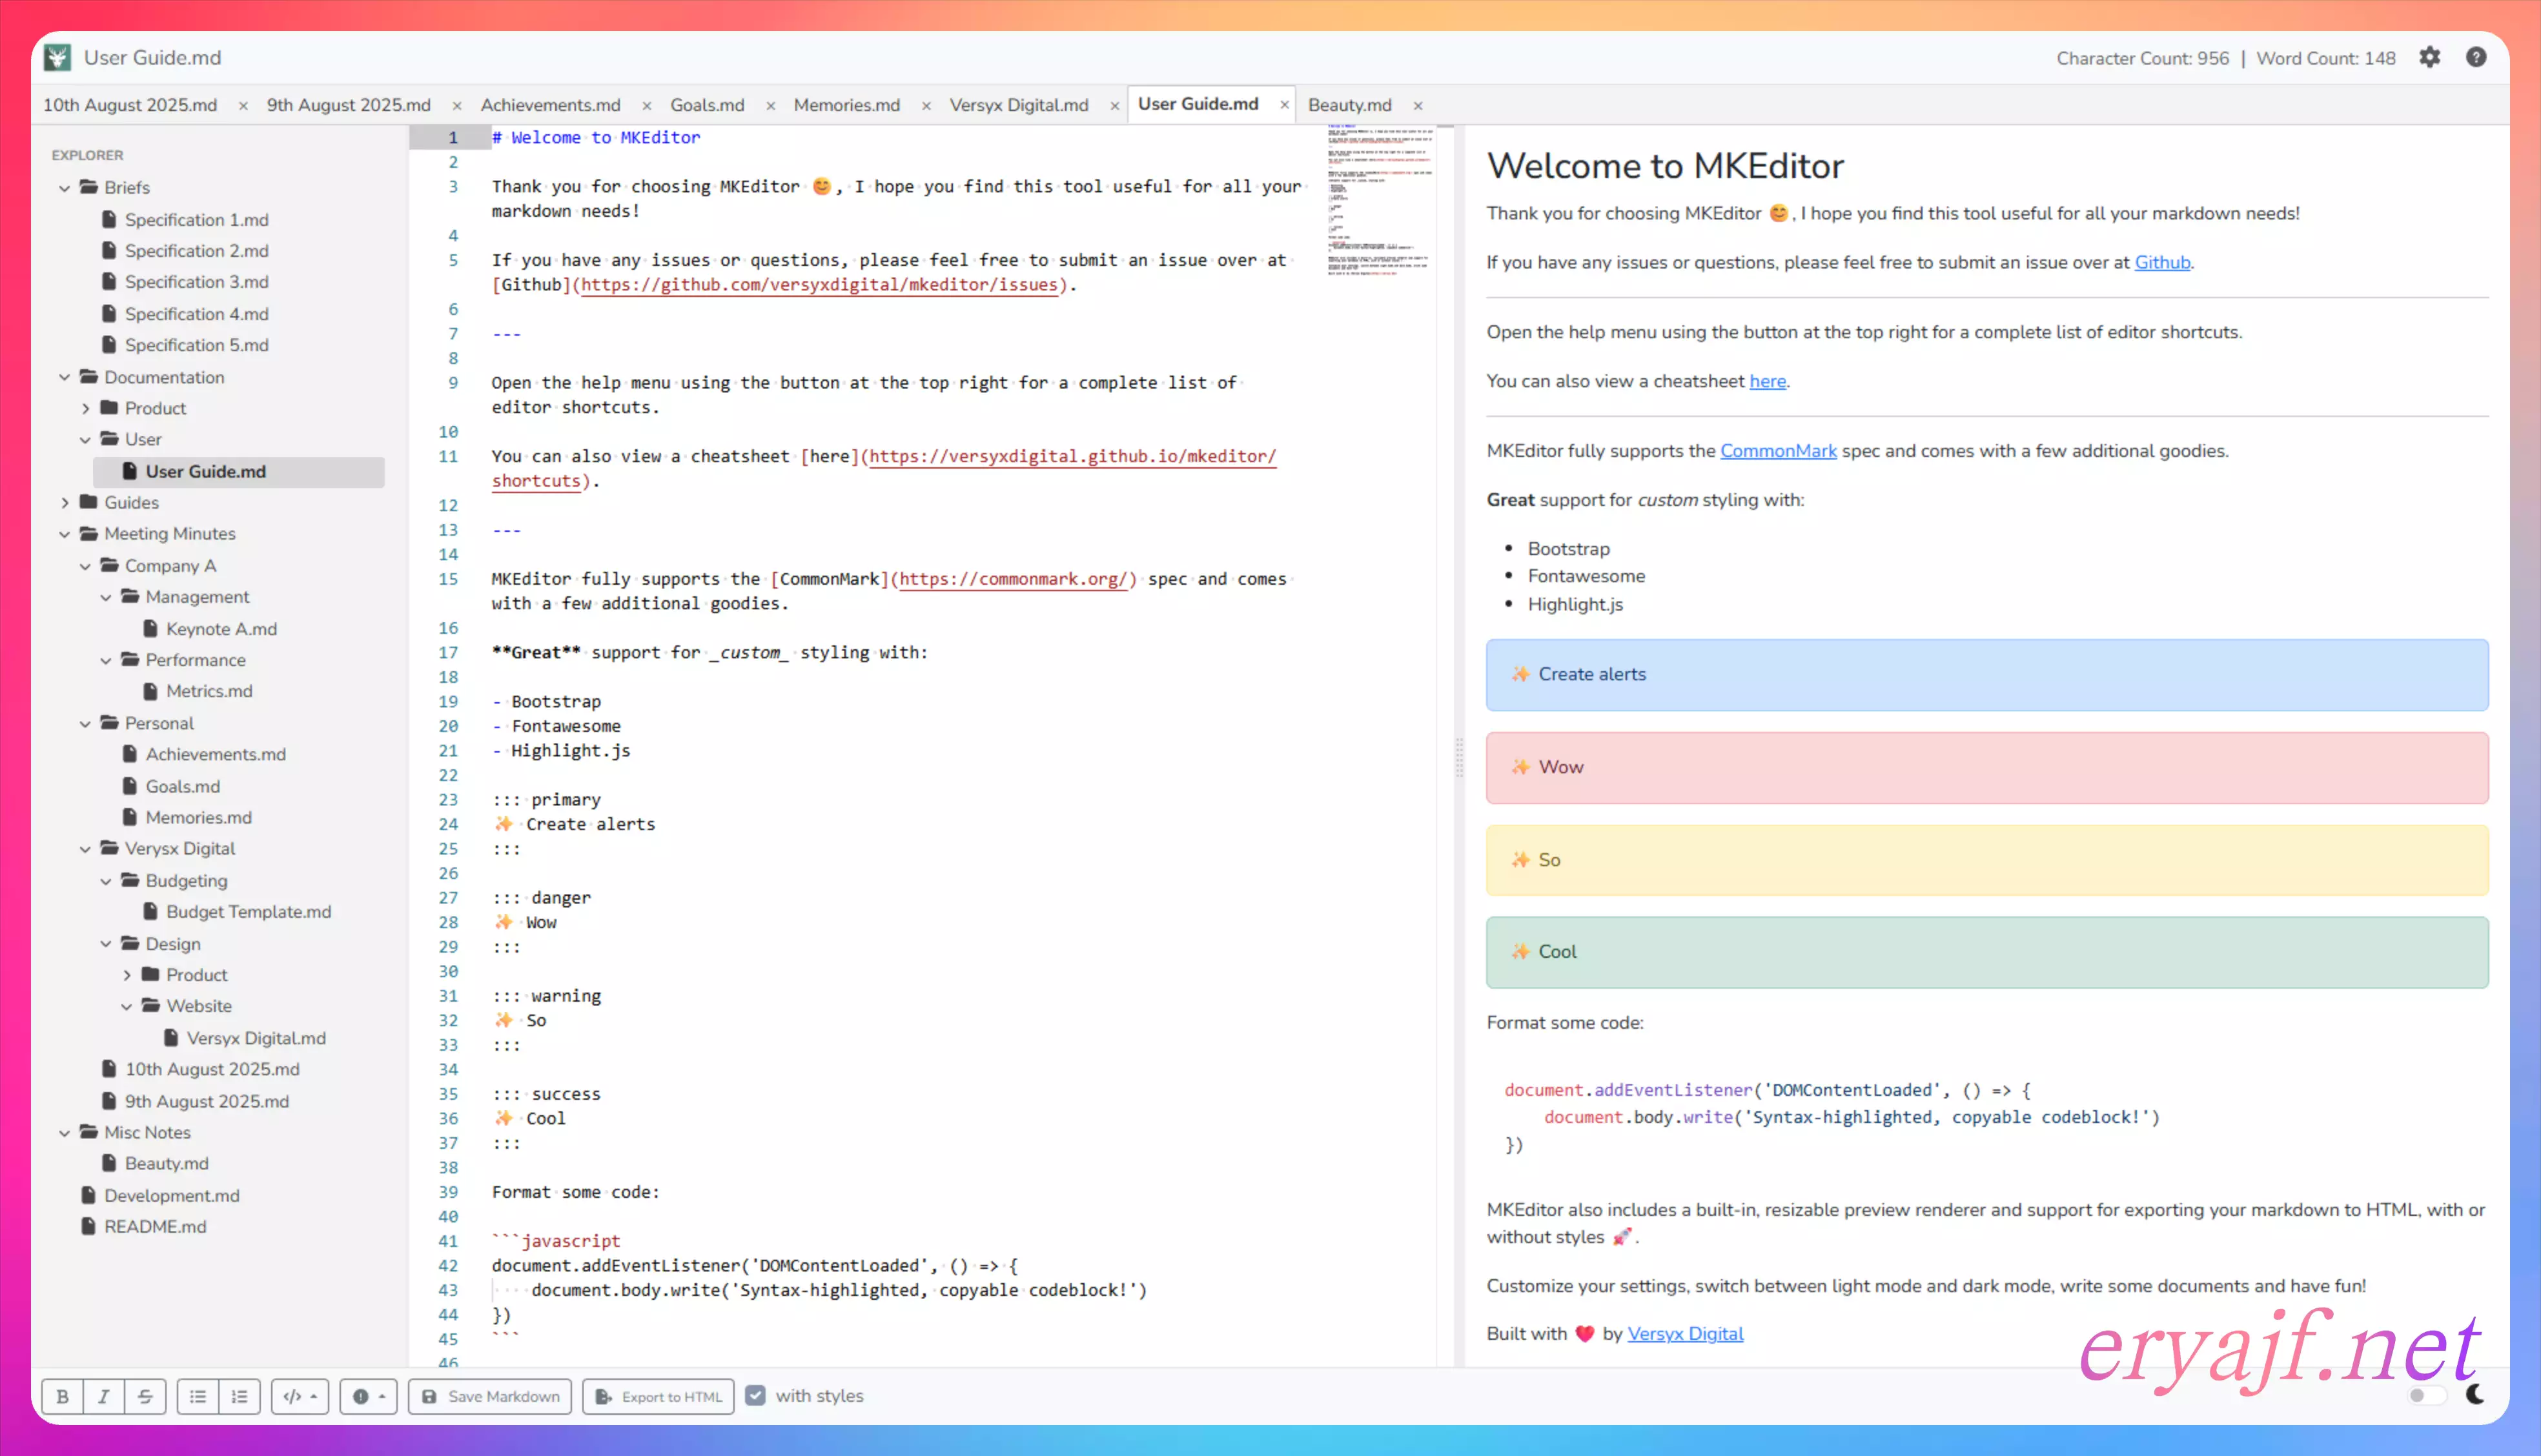Click Save Markdown button

click(x=490, y=1396)
